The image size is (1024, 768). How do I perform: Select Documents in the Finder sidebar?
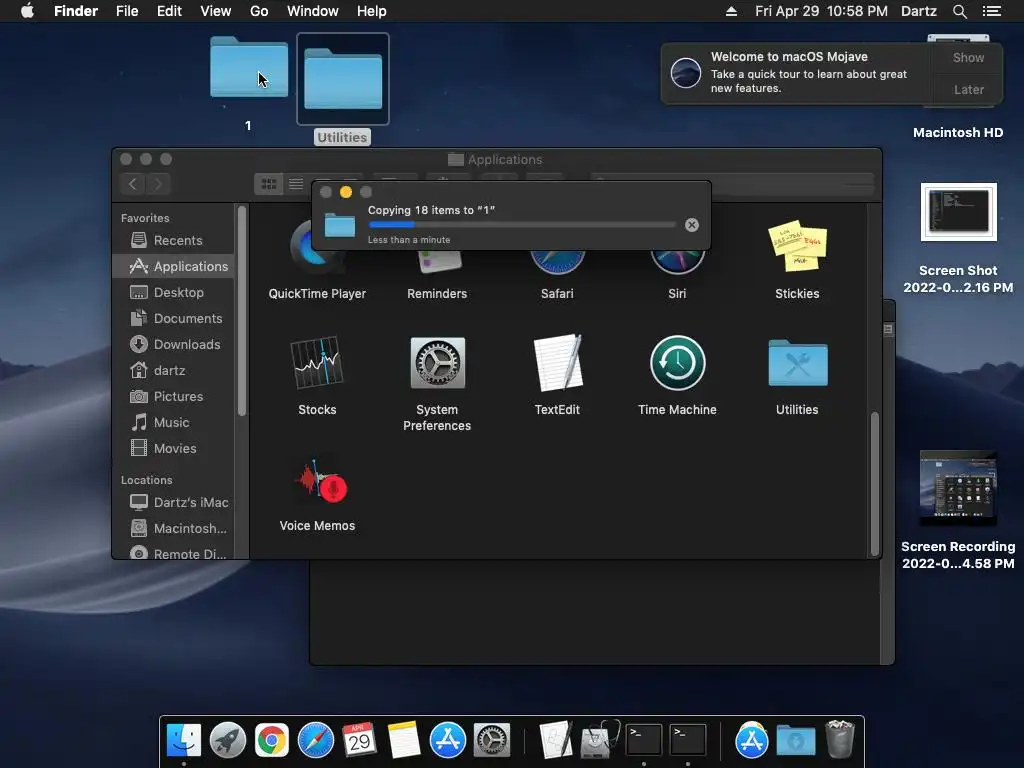coord(174,319)
